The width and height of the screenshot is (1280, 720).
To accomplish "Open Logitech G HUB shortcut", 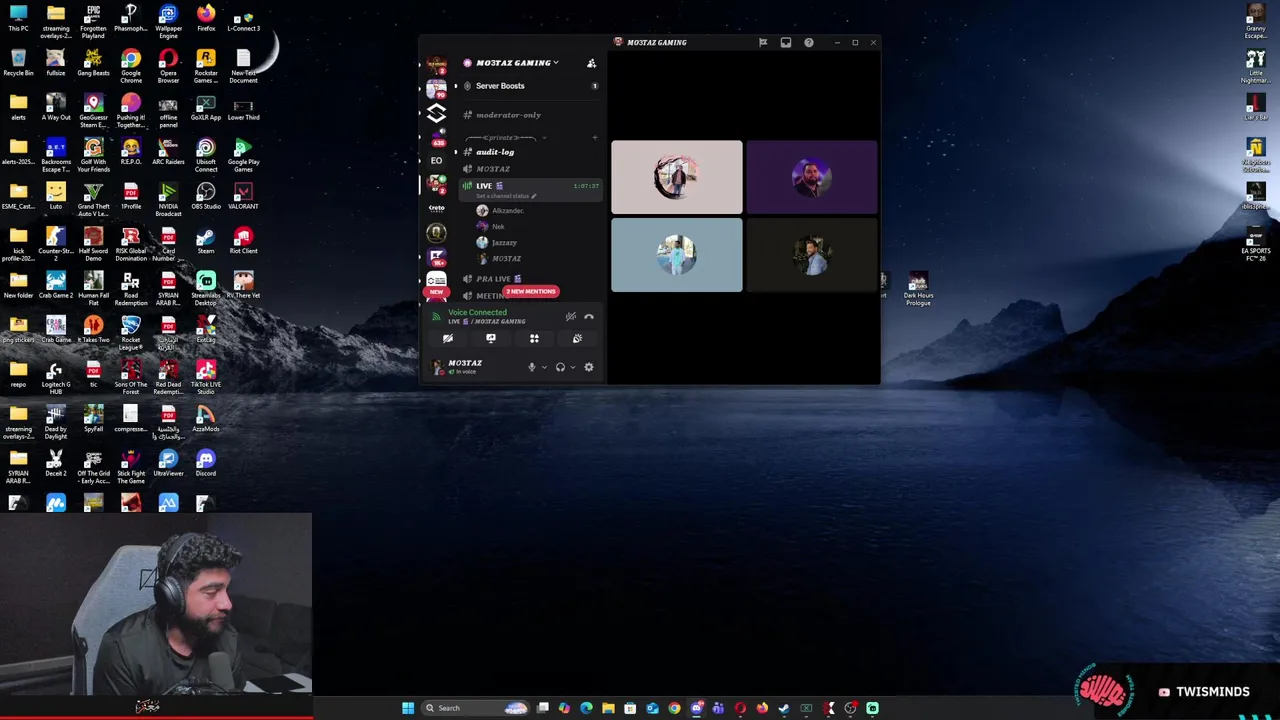I will [x=56, y=376].
